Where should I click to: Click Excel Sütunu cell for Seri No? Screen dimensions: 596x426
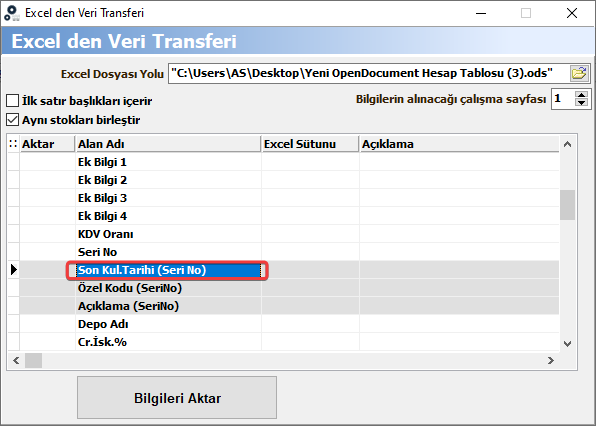(310, 252)
